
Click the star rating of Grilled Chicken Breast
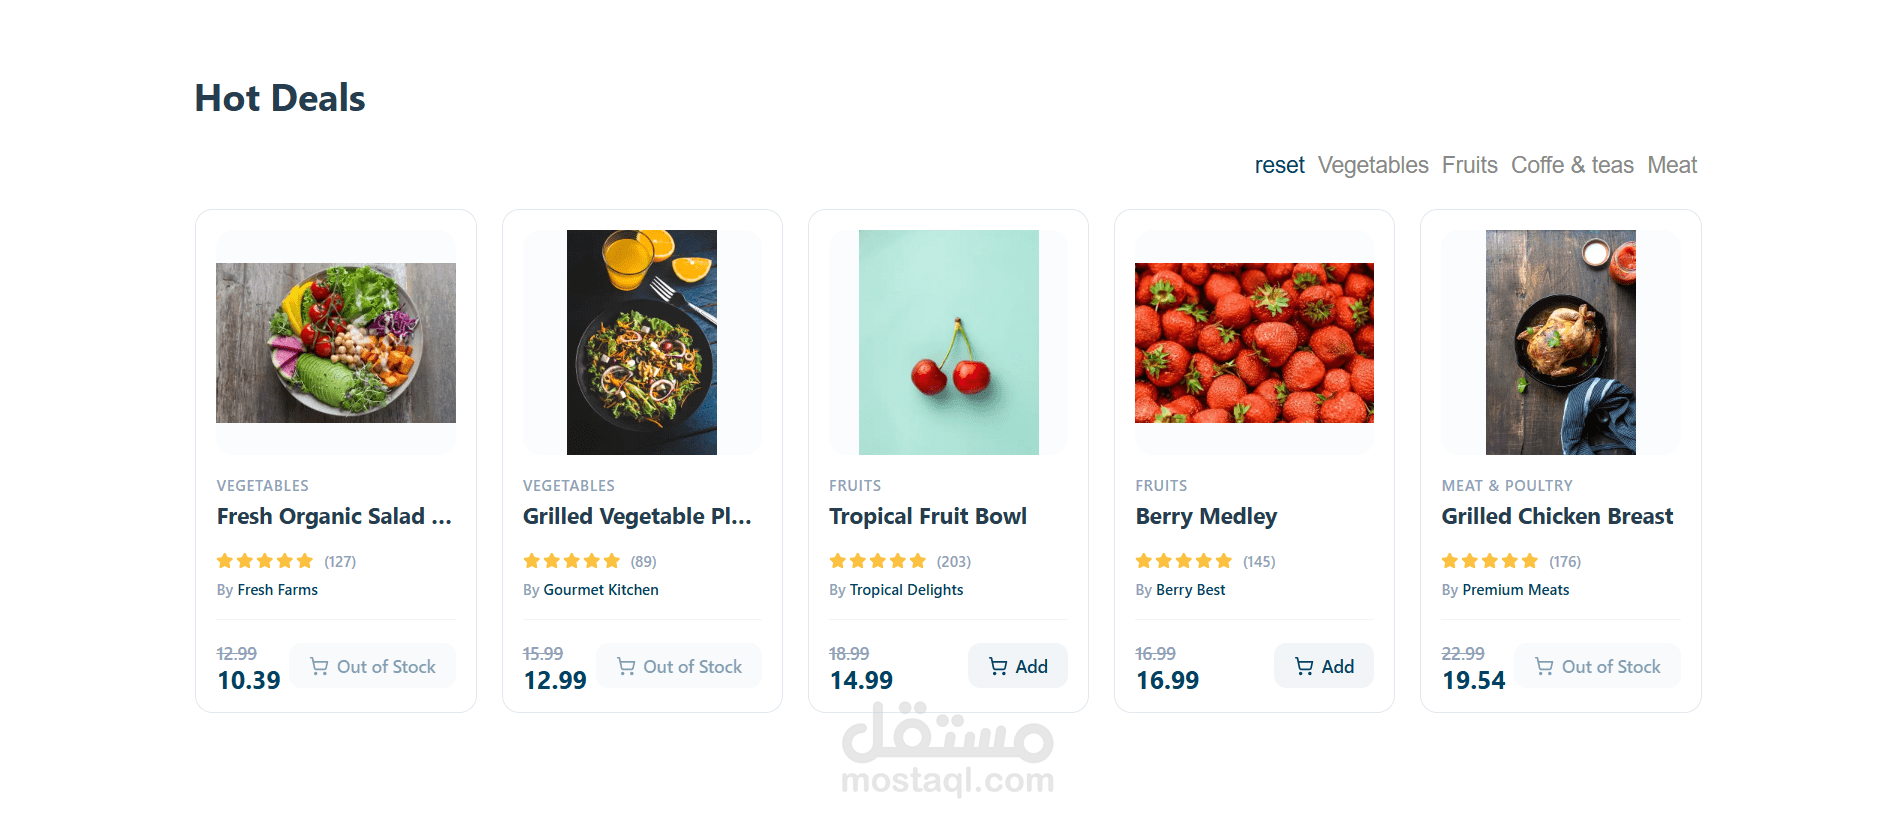[1490, 561]
